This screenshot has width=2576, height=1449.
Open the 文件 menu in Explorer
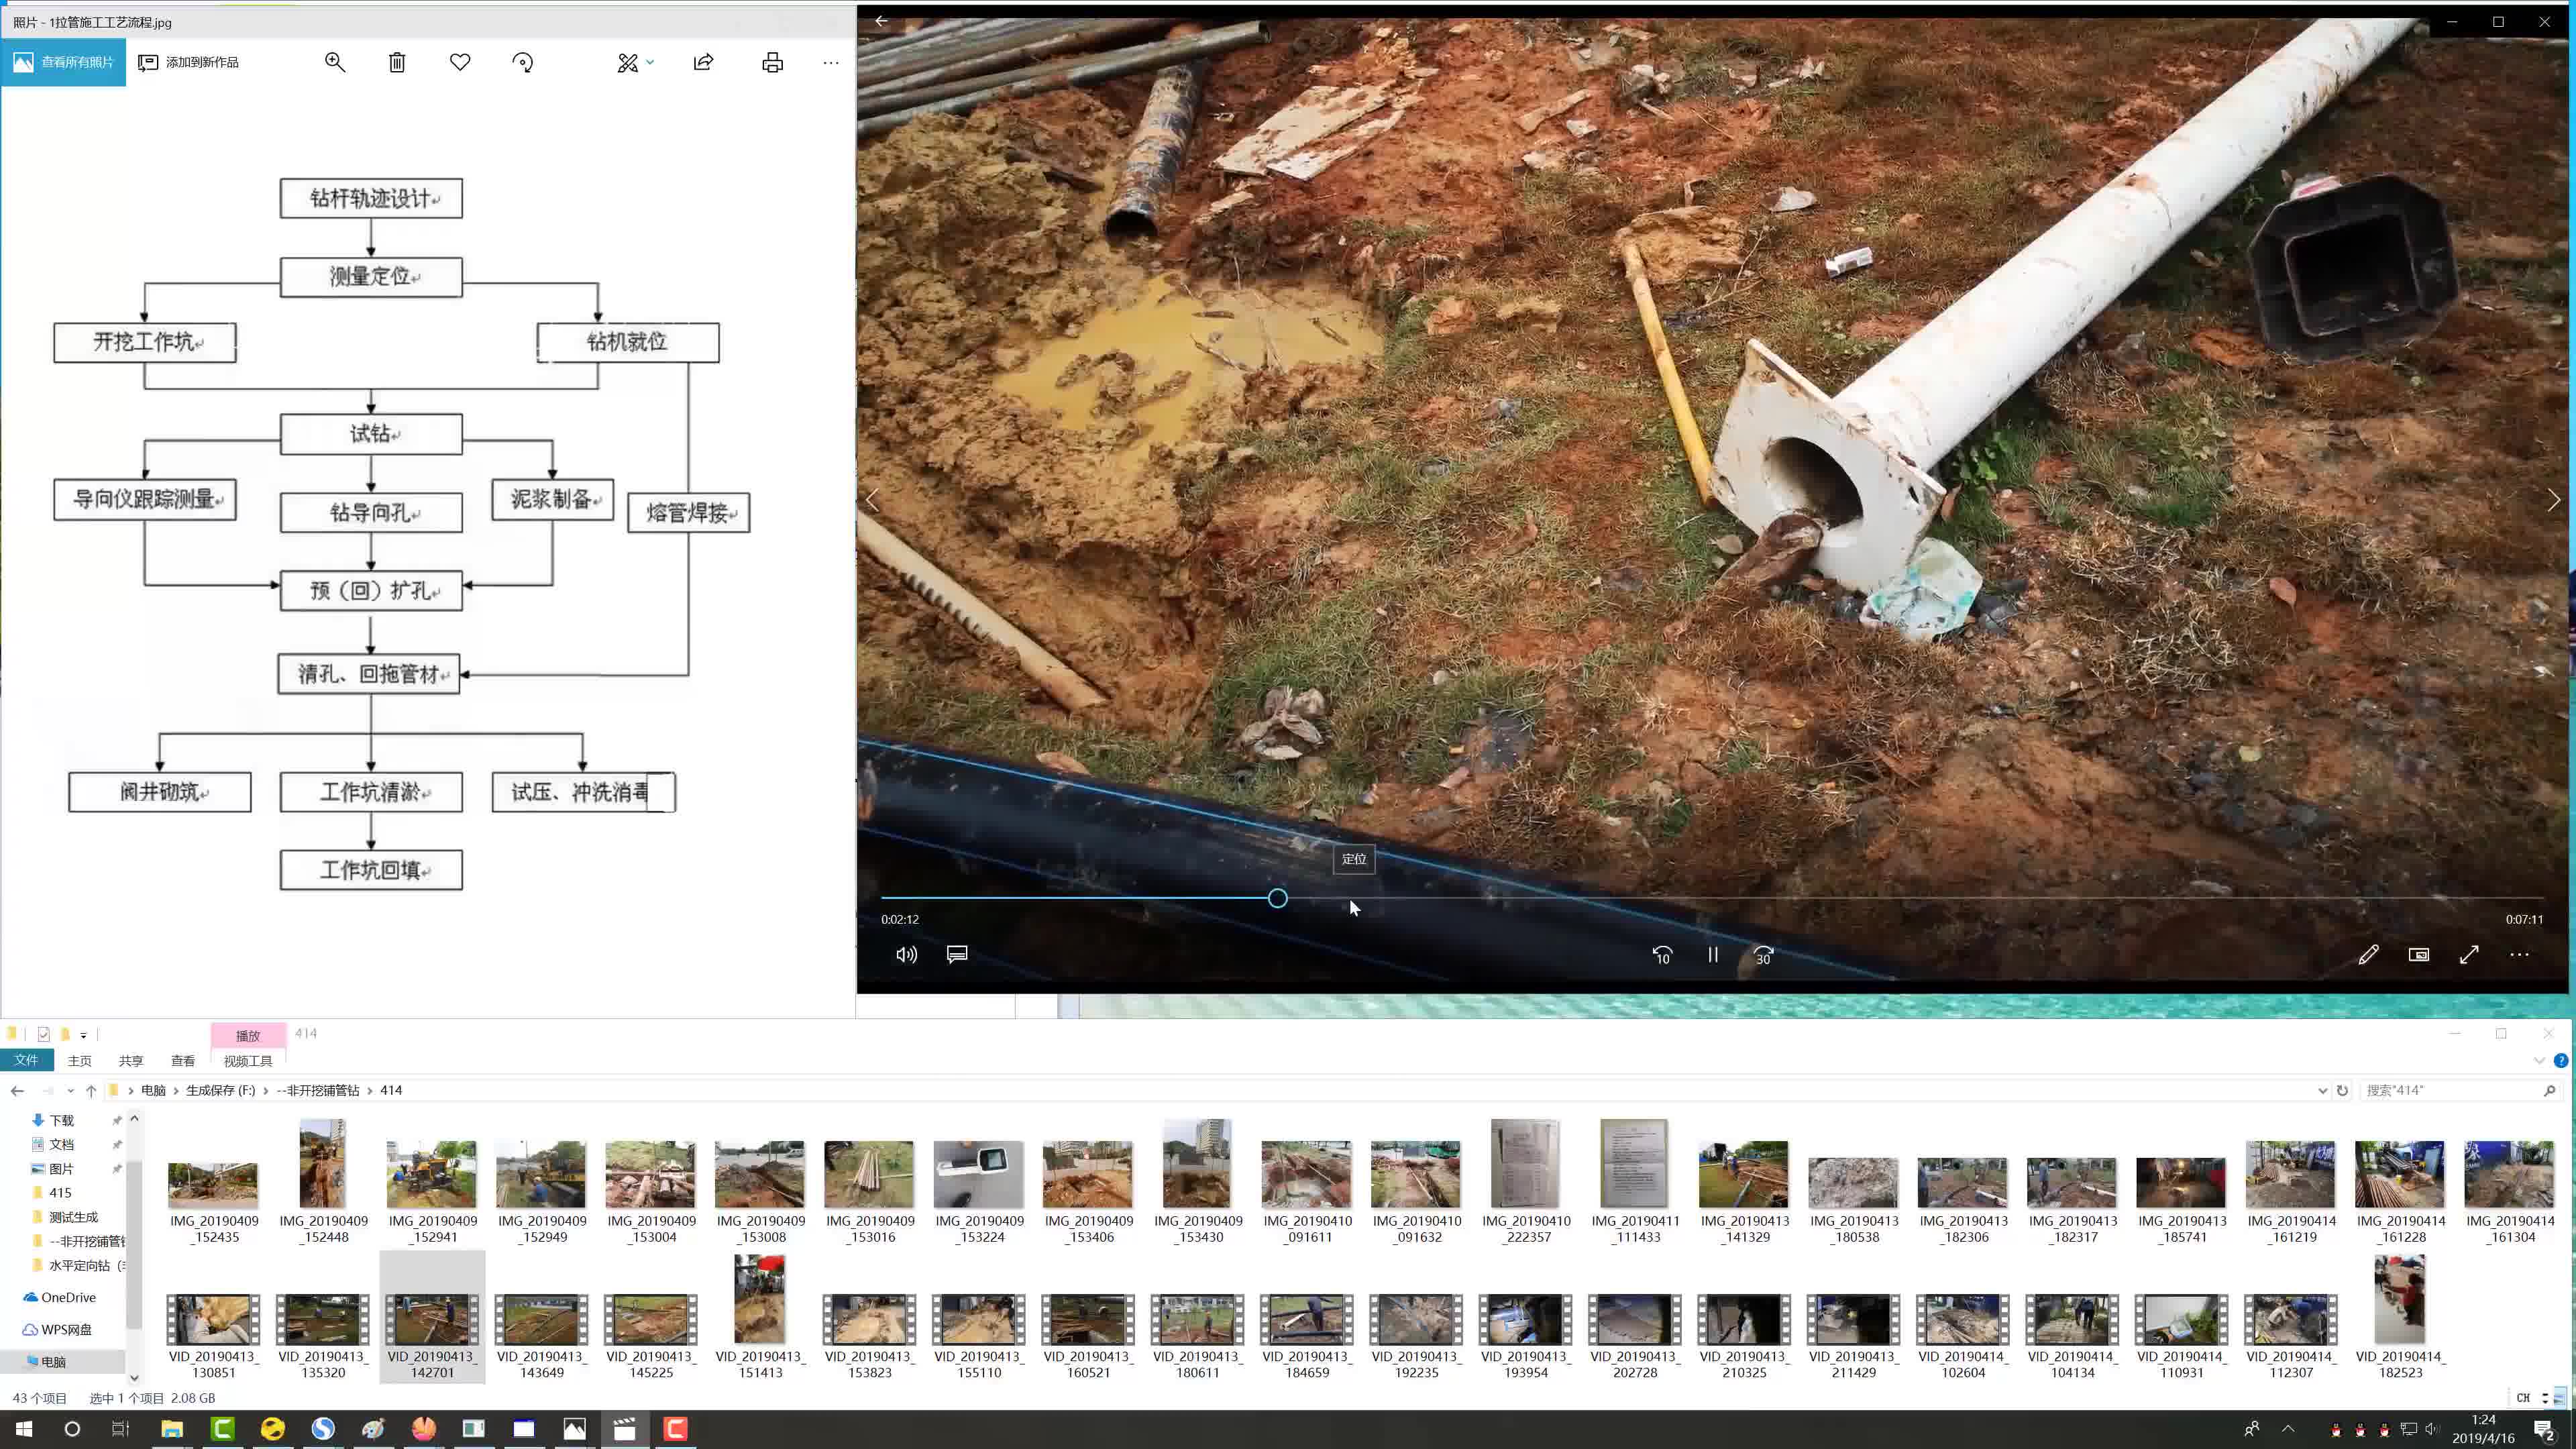tap(26, 1060)
